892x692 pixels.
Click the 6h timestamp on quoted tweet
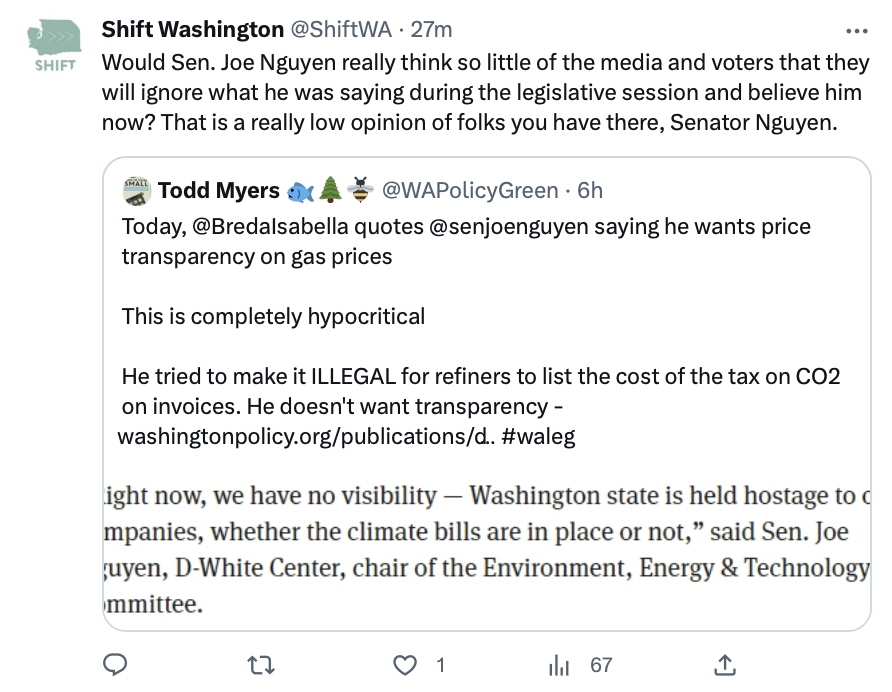point(590,191)
